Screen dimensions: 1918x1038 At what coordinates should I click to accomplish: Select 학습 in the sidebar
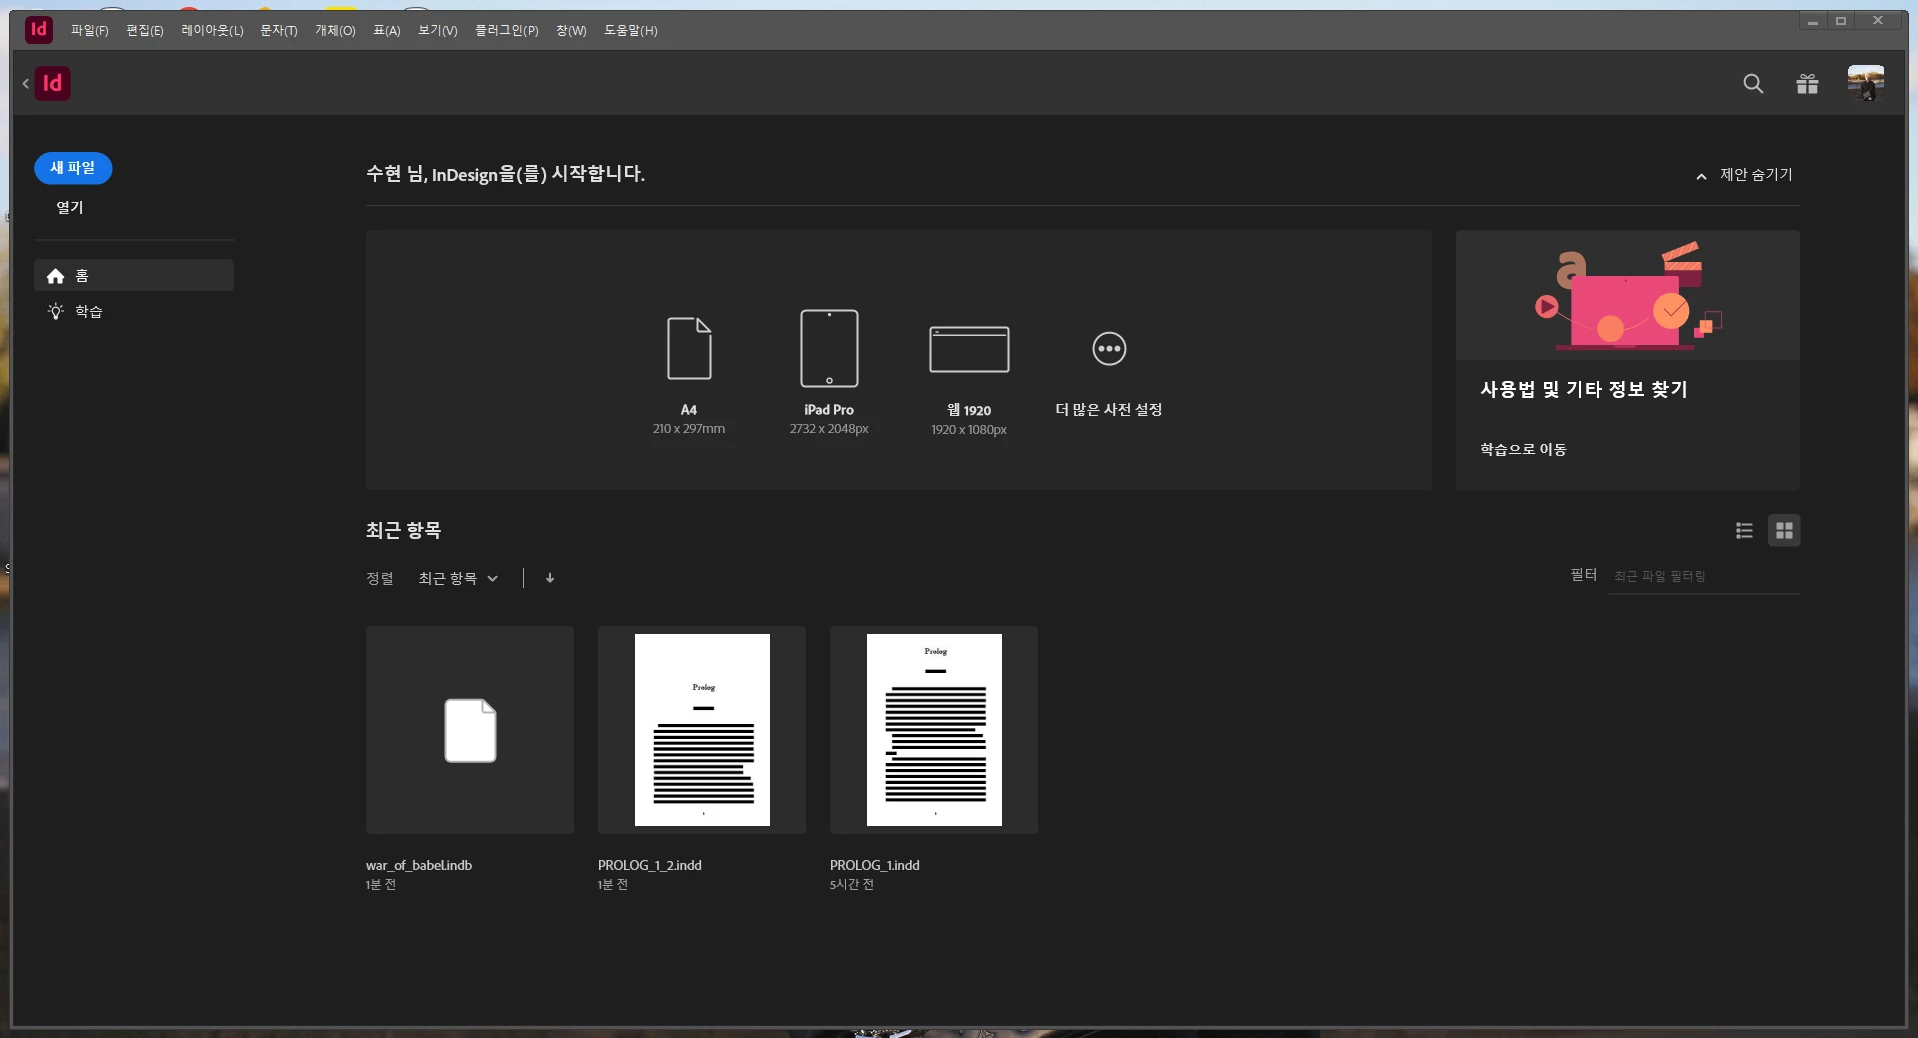(134, 312)
